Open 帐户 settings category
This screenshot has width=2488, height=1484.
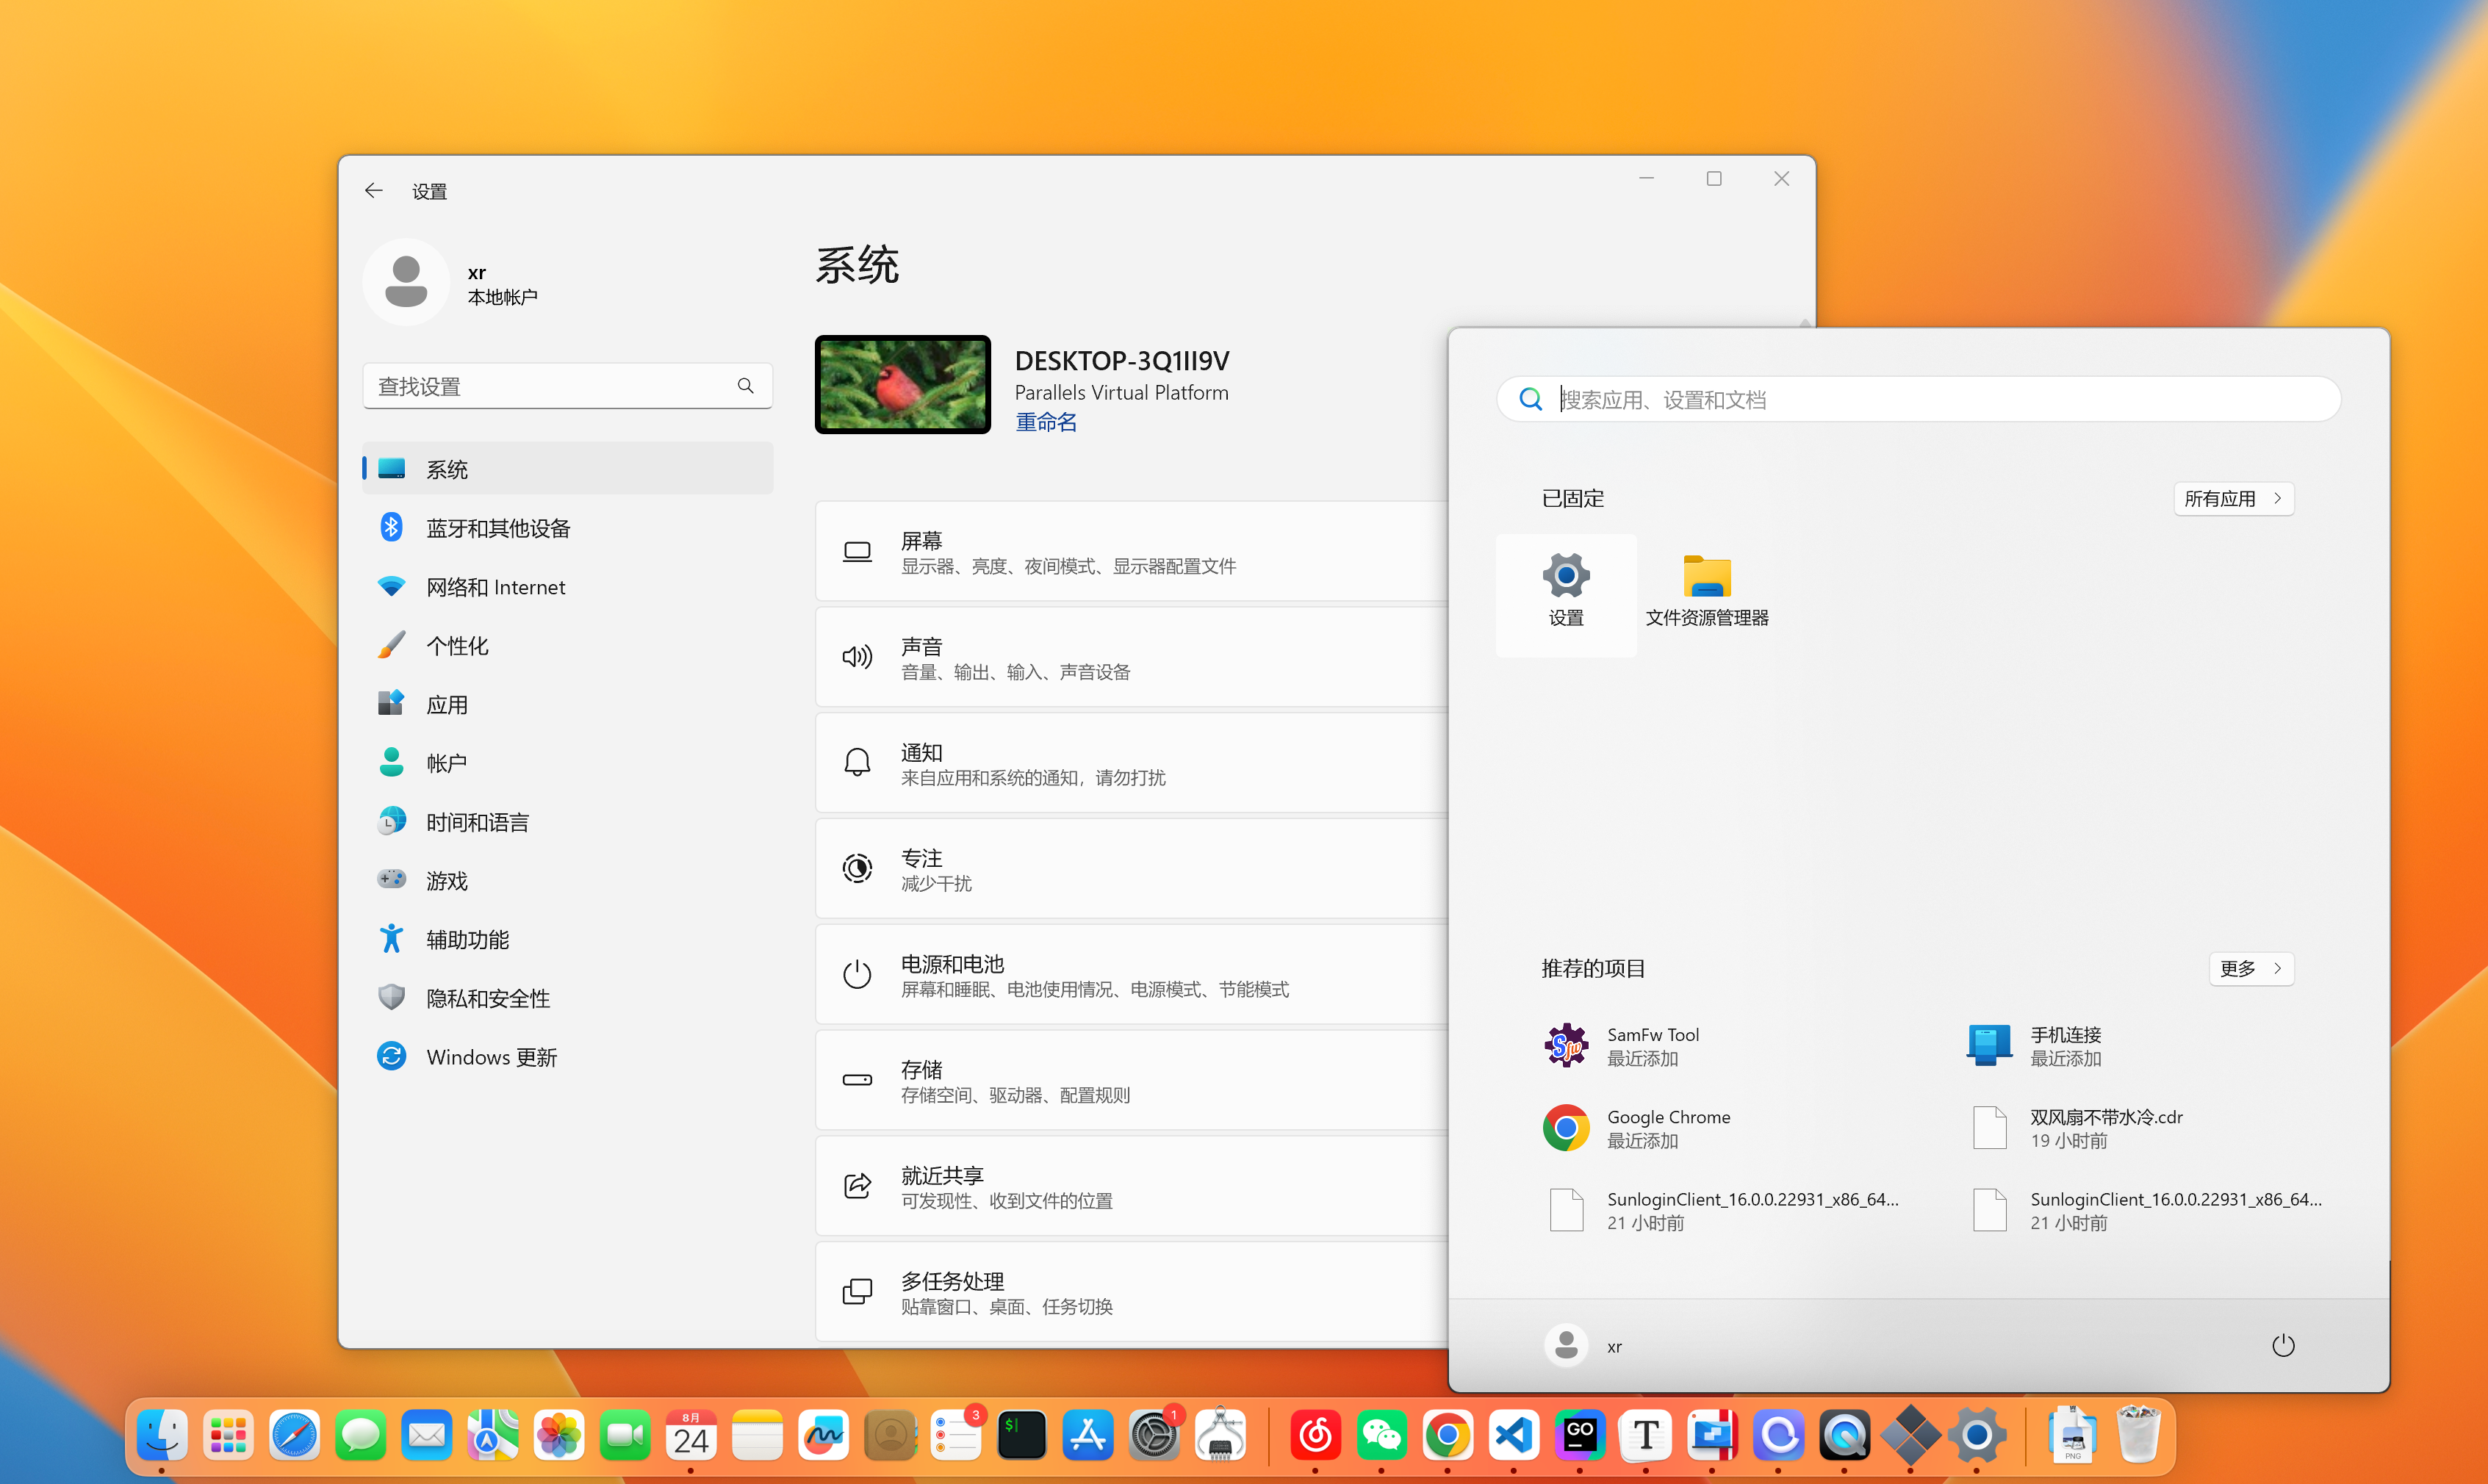pyautogui.click(x=568, y=763)
